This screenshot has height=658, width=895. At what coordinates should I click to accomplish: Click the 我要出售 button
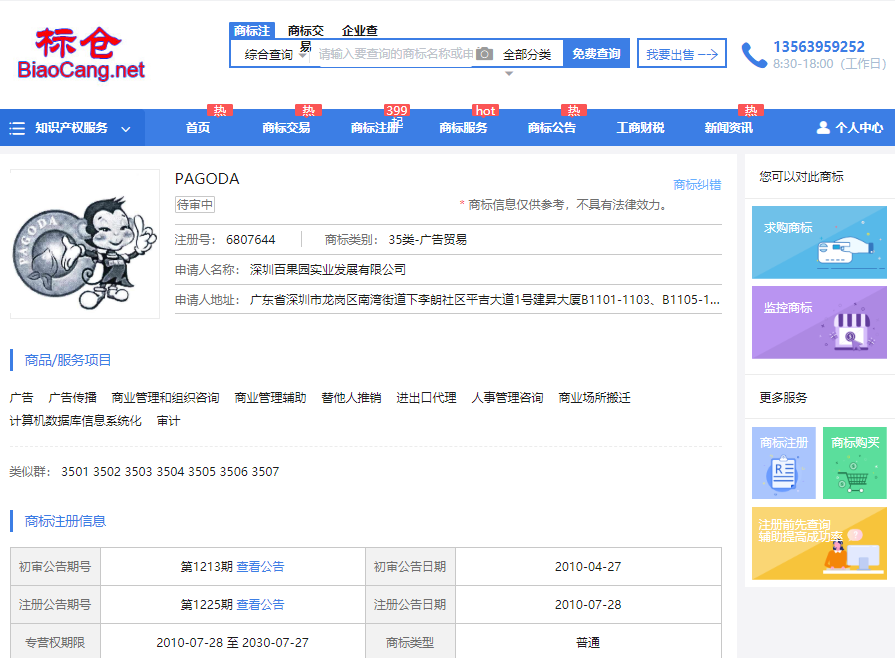coord(682,54)
